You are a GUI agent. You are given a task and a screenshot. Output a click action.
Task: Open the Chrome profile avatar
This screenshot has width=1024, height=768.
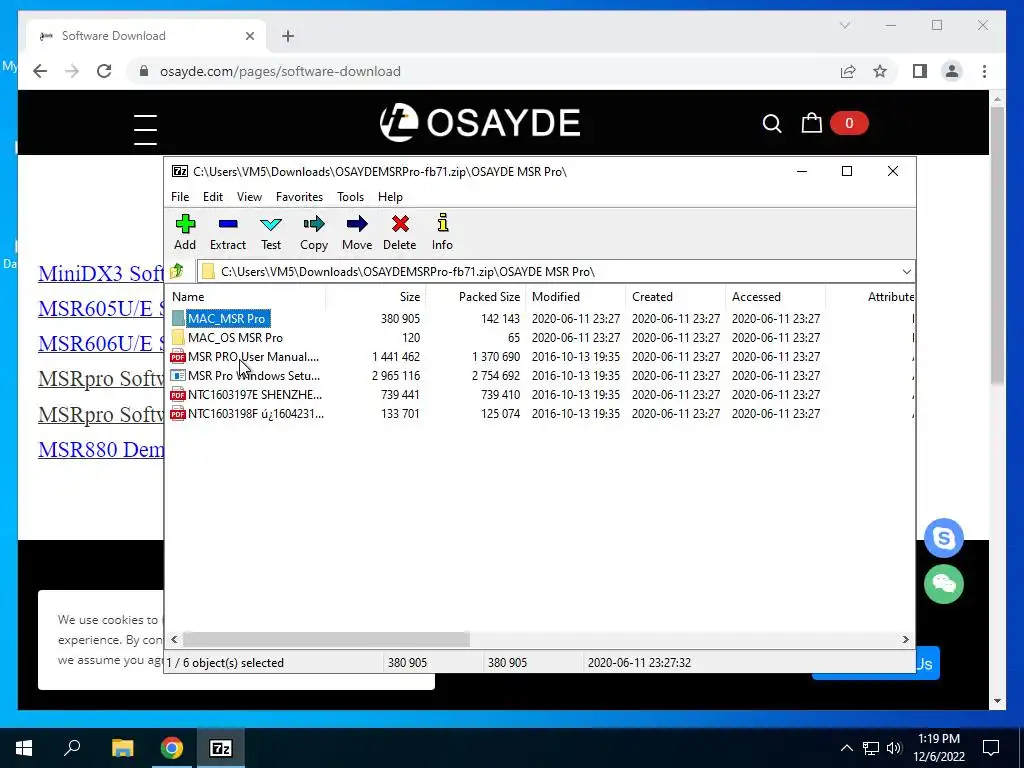click(x=952, y=71)
